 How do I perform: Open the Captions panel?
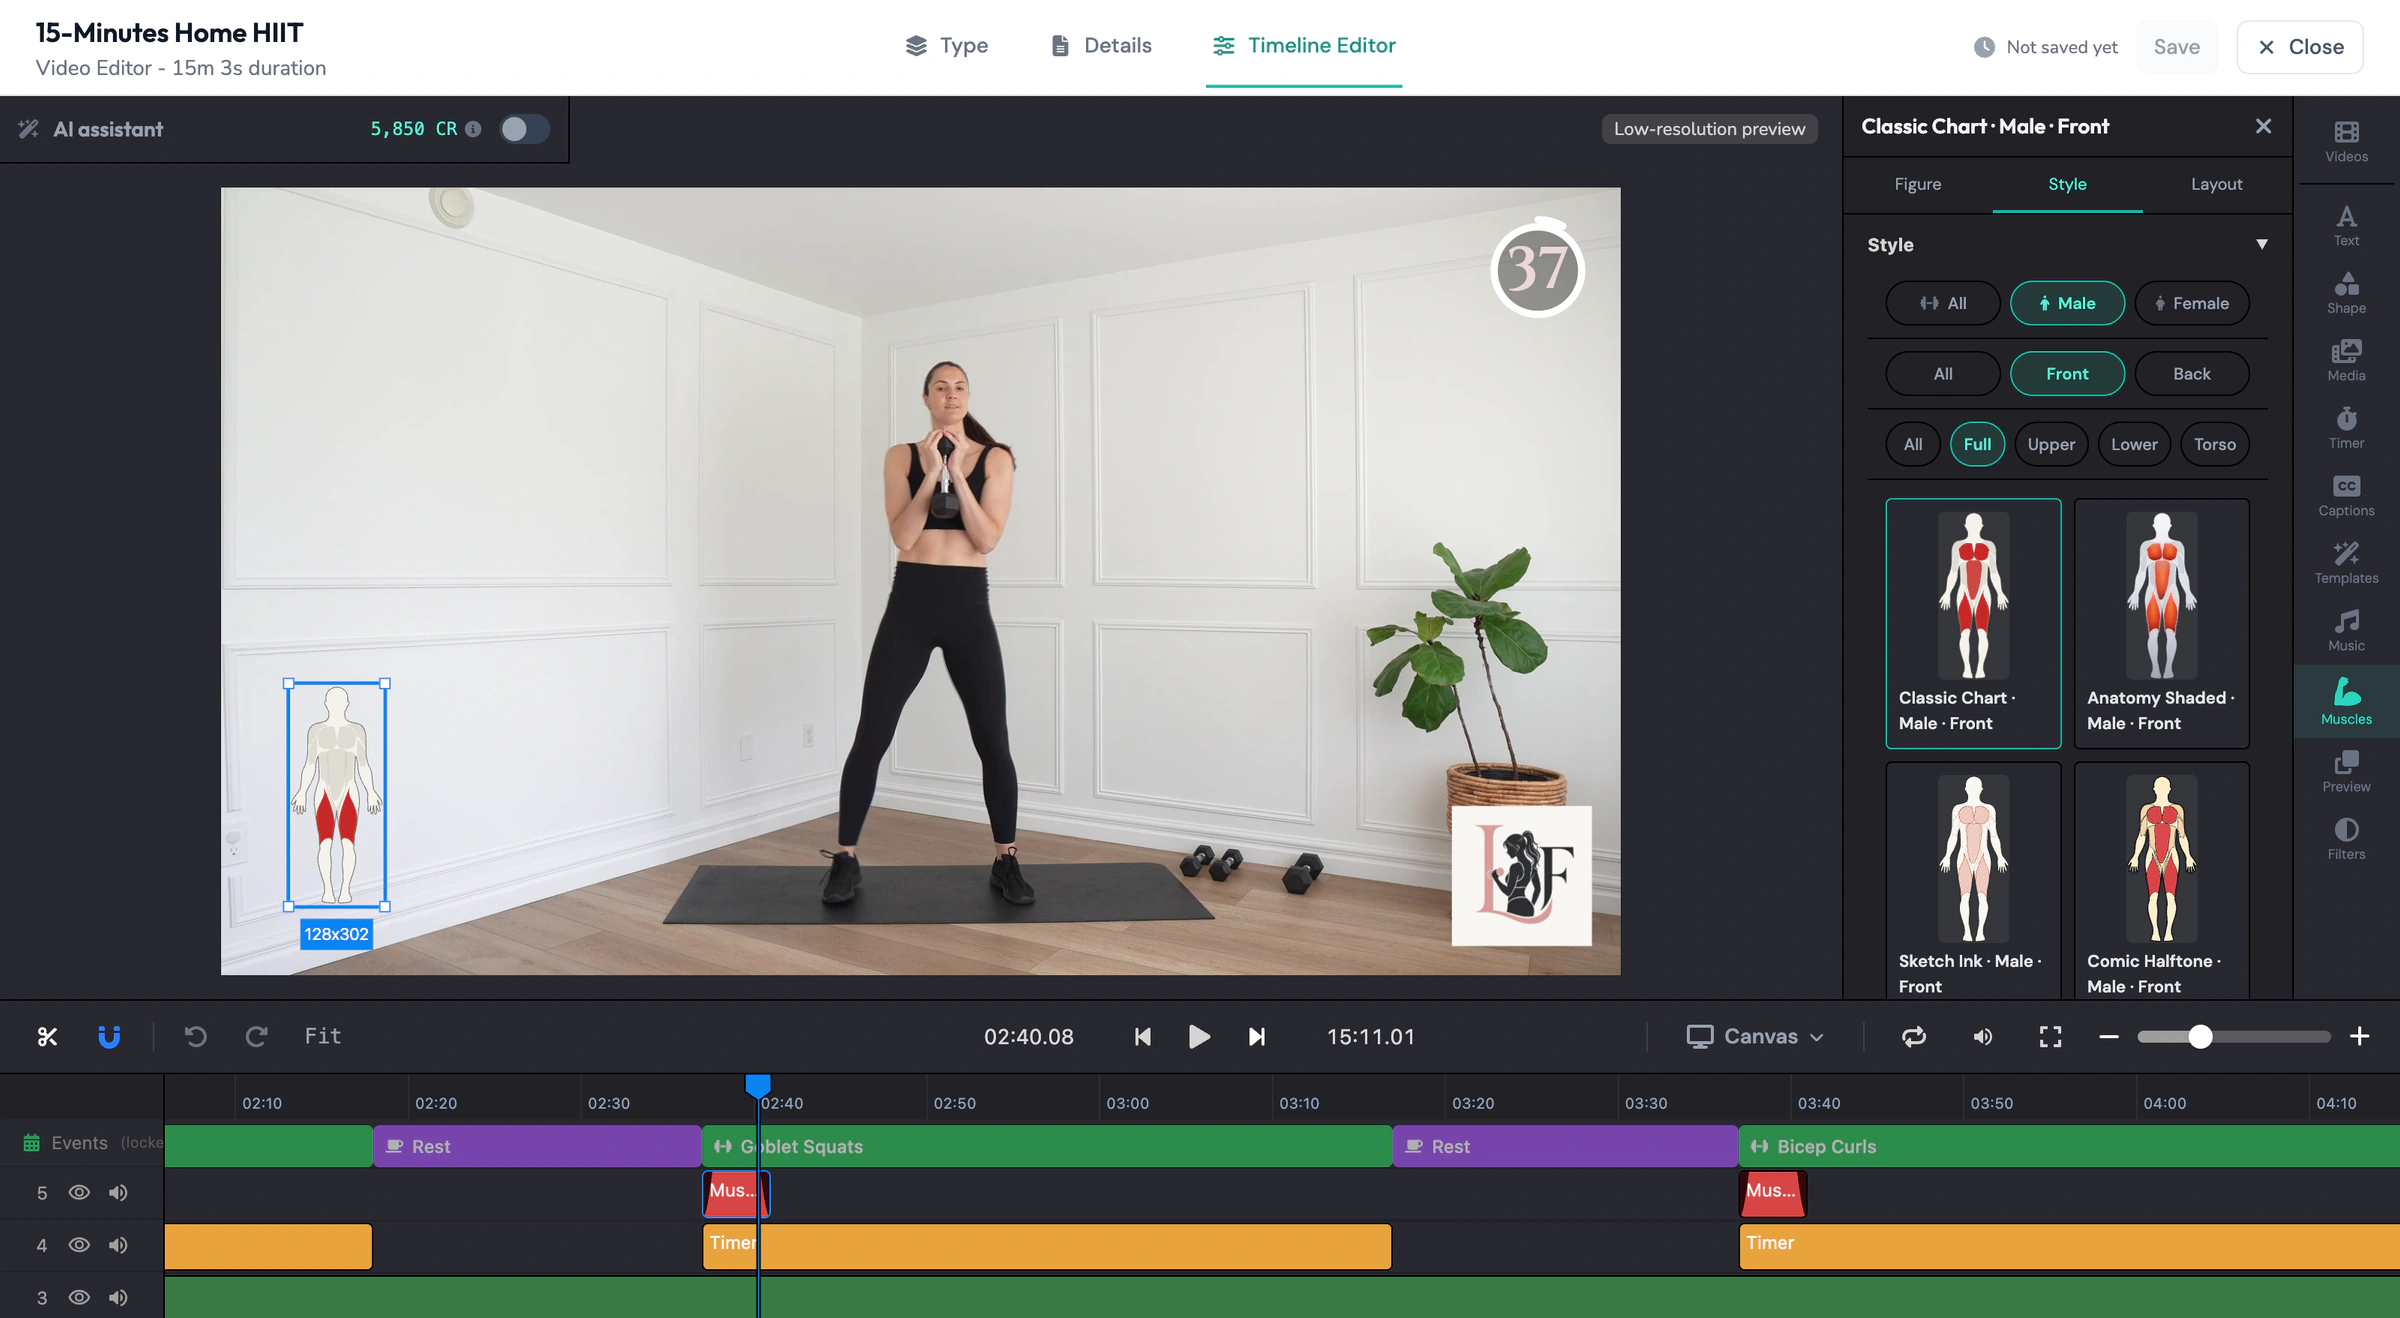coord(2346,496)
